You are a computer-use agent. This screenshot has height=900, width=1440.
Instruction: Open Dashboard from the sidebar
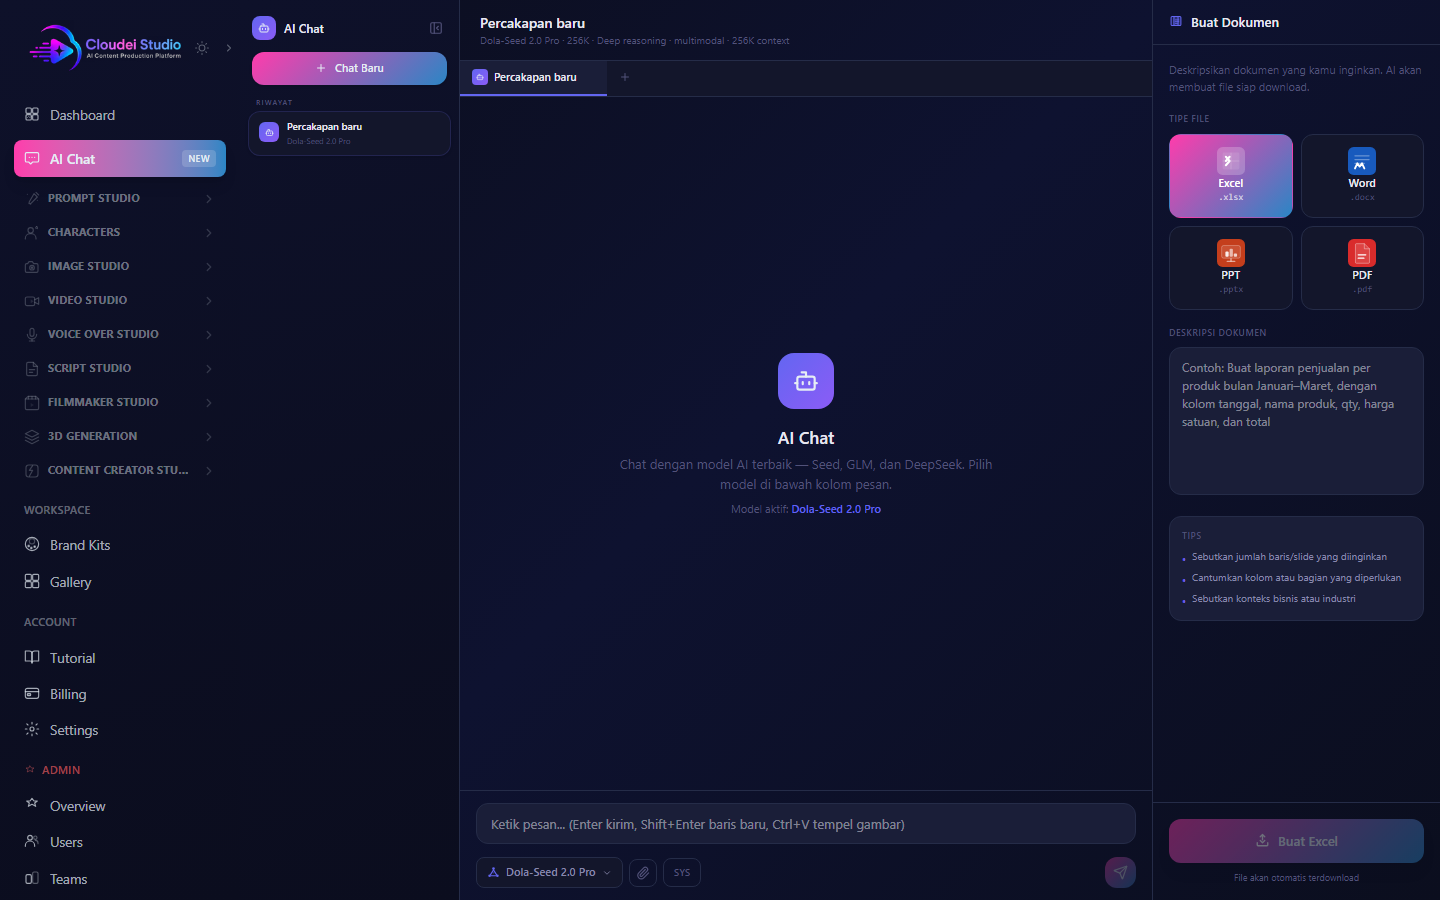120,115
